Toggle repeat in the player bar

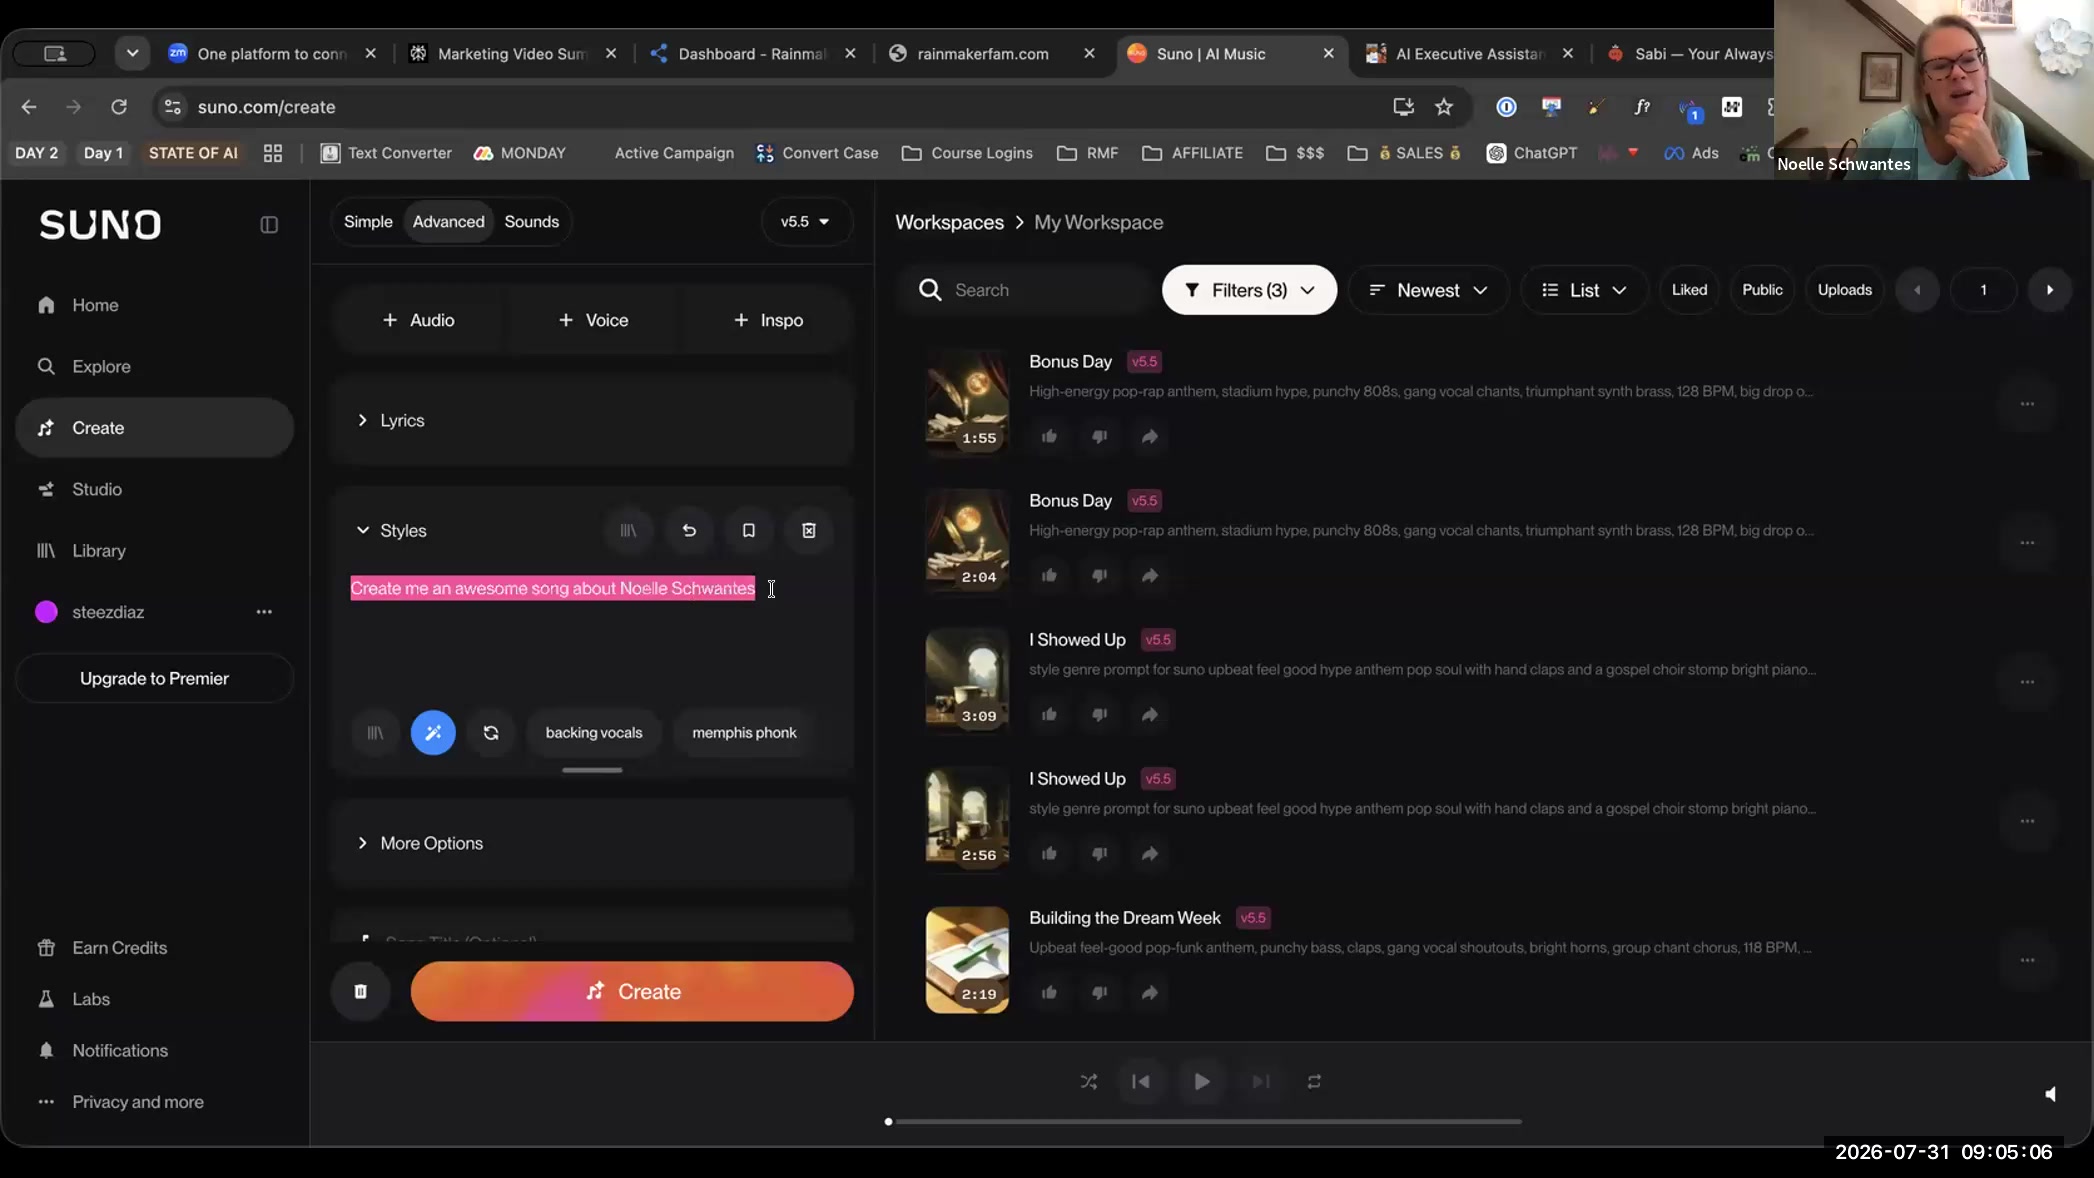[x=1314, y=1082]
